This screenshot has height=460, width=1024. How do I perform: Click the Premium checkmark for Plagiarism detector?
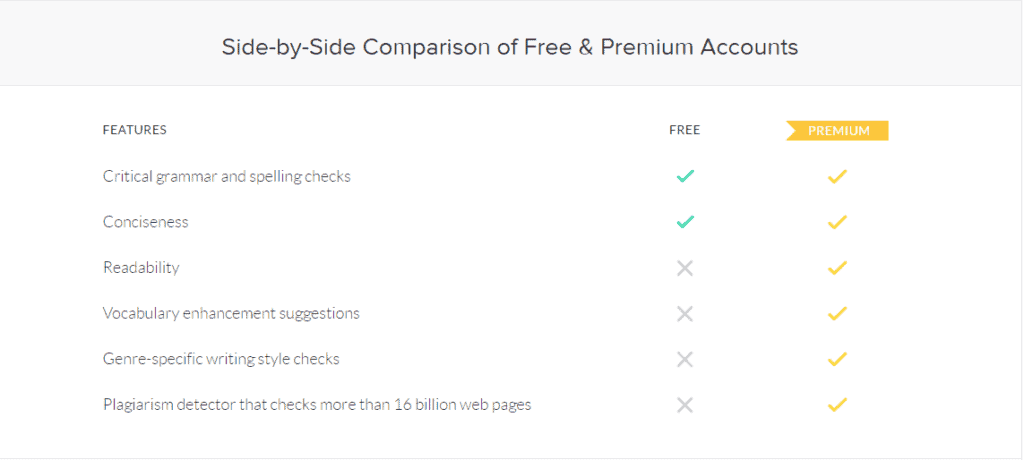(x=837, y=404)
